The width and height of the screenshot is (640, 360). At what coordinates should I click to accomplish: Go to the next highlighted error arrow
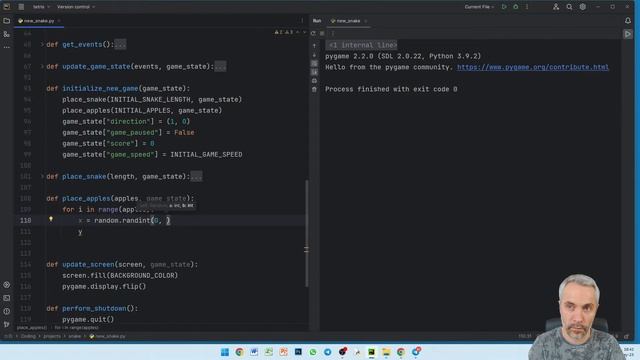pos(304,32)
